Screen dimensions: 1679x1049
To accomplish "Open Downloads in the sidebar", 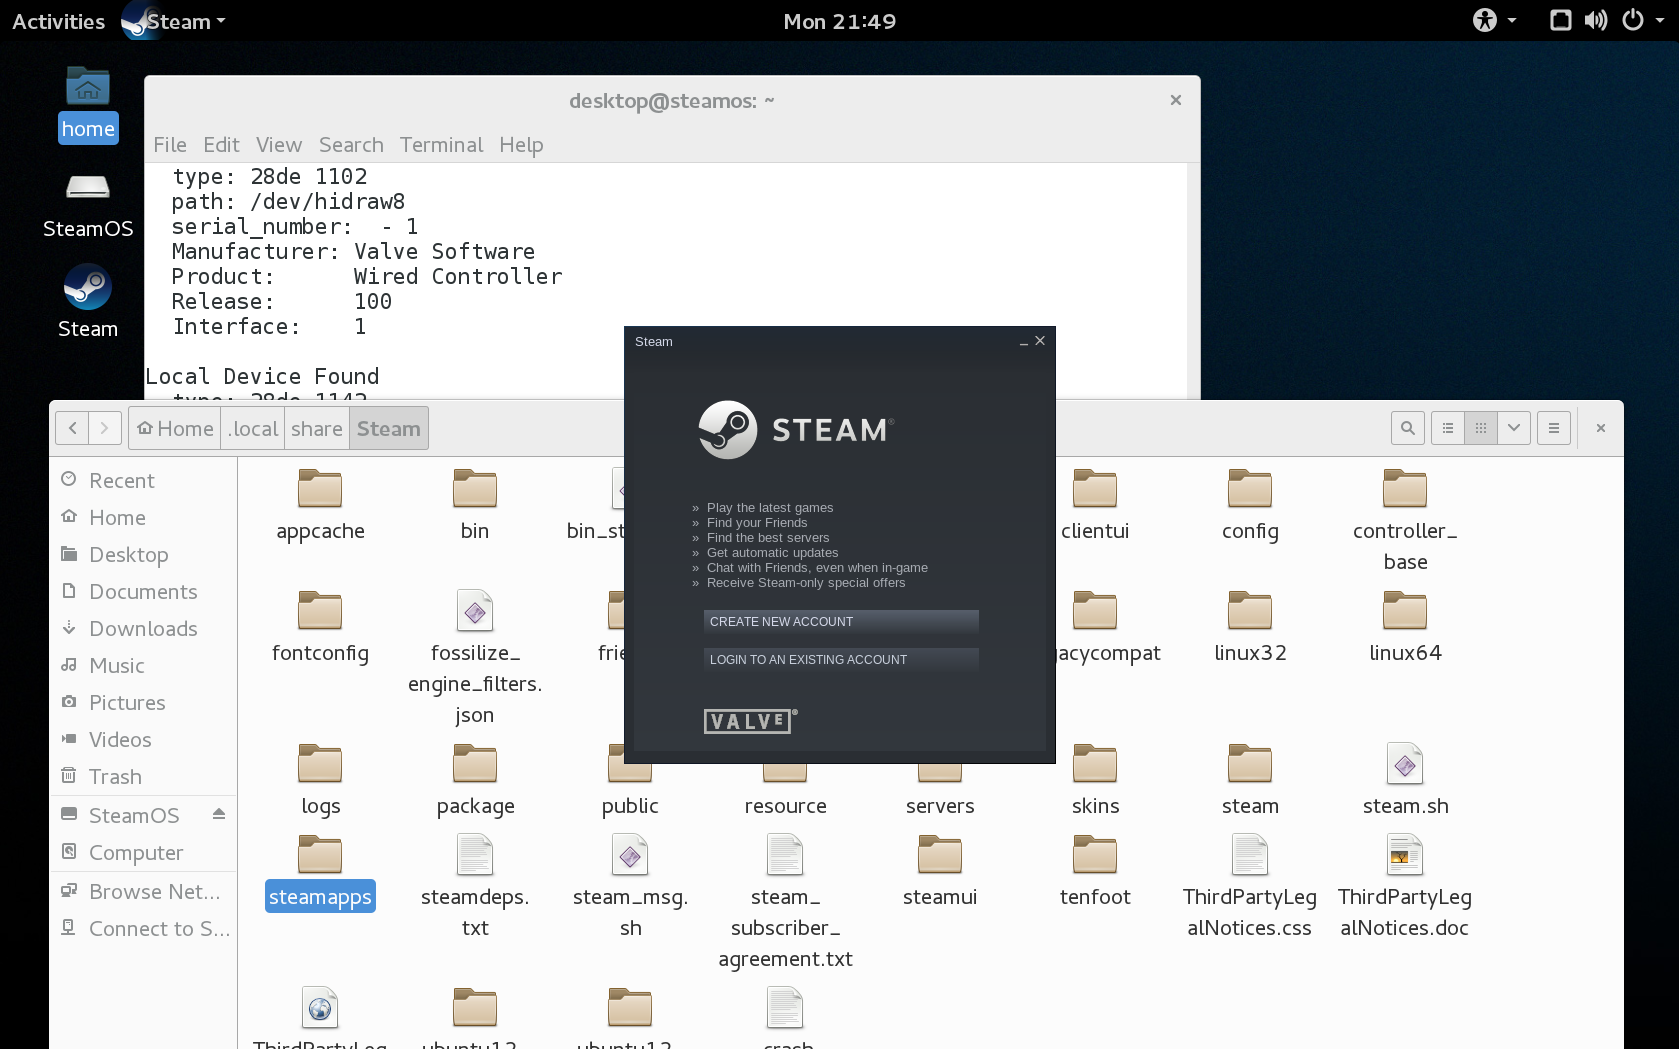I will tap(143, 628).
